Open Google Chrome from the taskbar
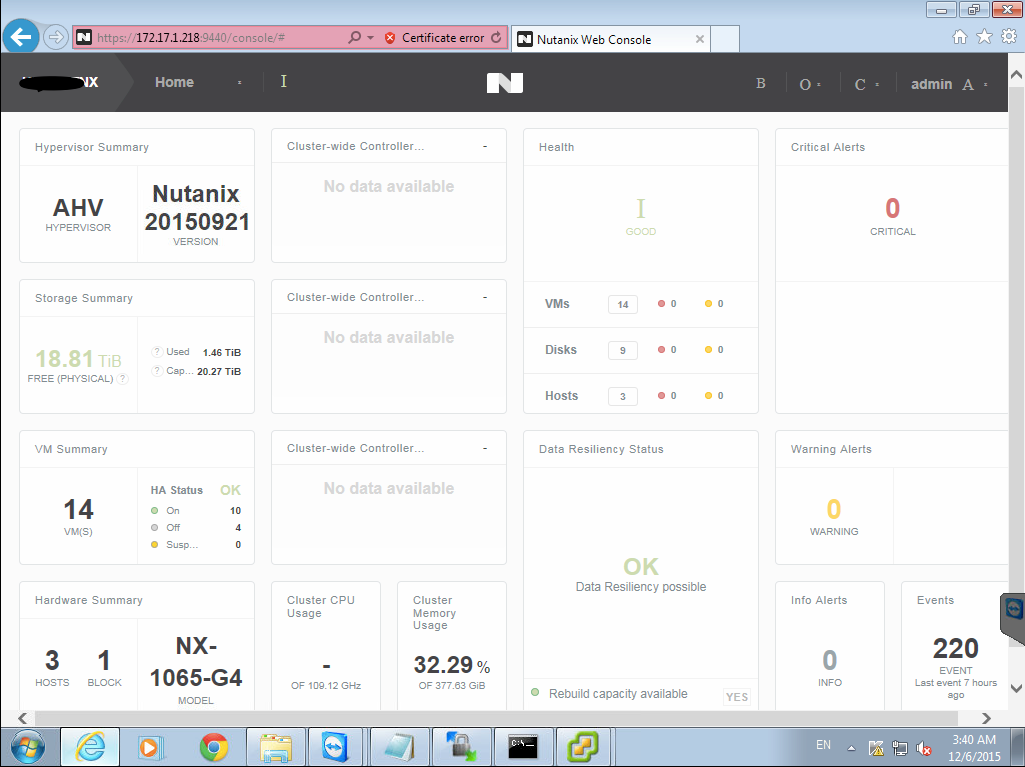The height and width of the screenshot is (767, 1025). (x=214, y=747)
